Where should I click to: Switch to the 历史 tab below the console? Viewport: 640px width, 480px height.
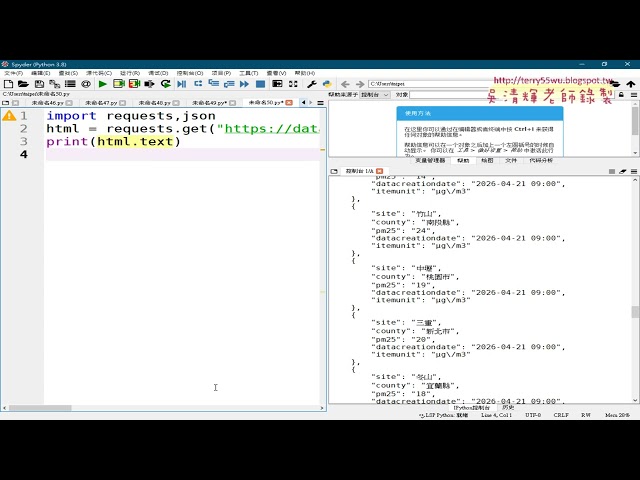[x=508, y=408]
